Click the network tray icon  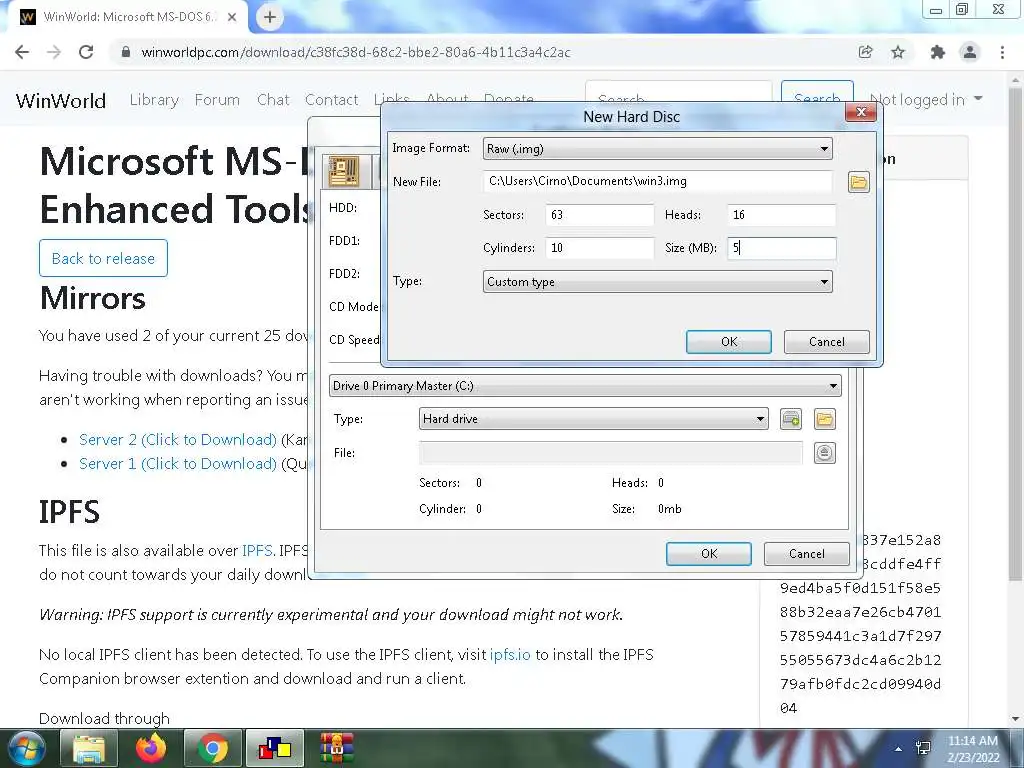923,748
